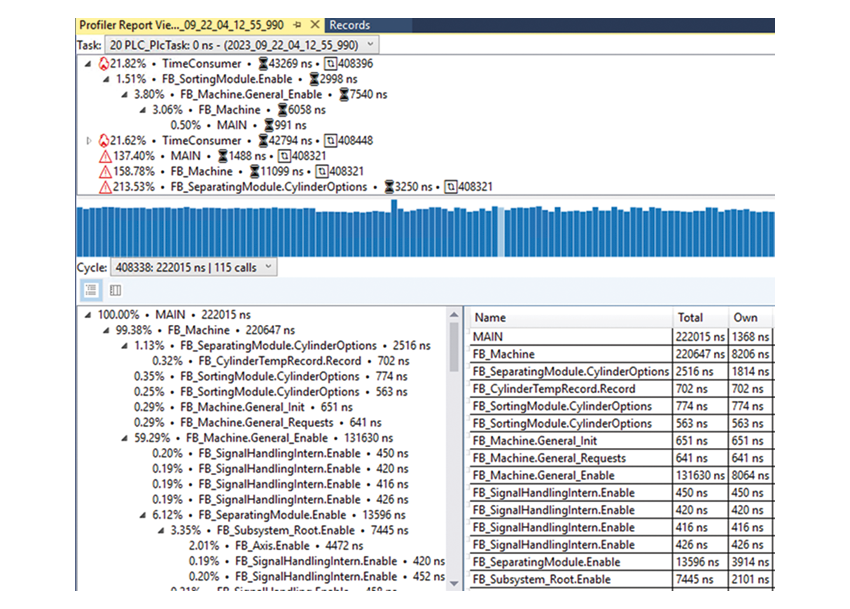Viewport: 850px width, 609px height.
Task: Select FB_CylinderTempRecord.Record in the table
Action: point(621,389)
